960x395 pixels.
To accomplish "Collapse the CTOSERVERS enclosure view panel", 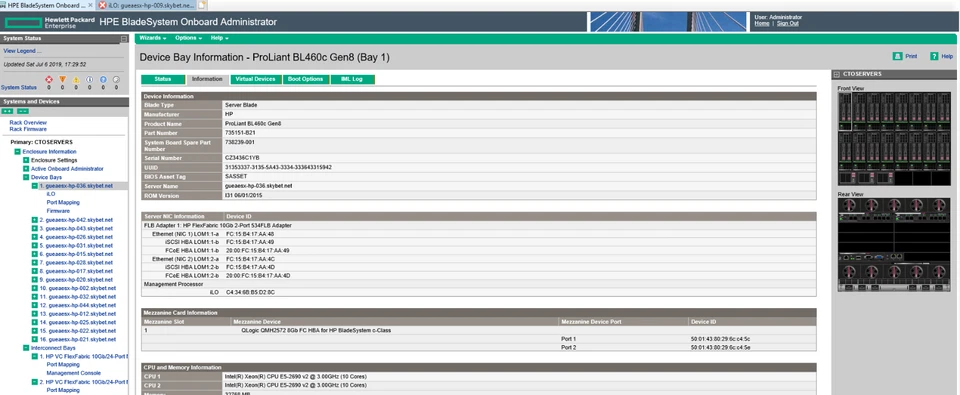I will 837,74.
